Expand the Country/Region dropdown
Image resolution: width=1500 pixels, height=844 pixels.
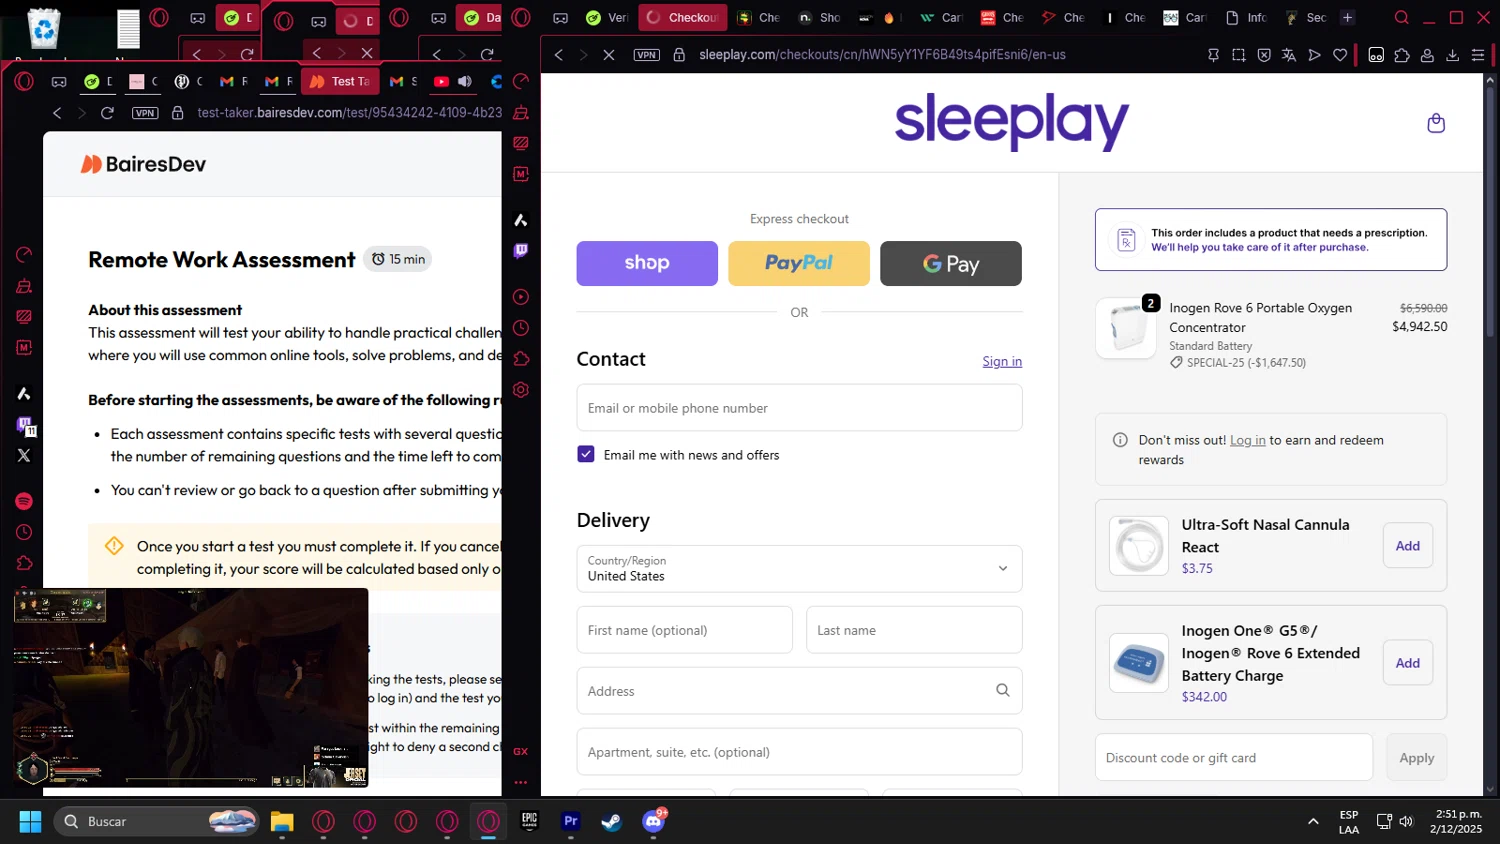pos(799,569)
